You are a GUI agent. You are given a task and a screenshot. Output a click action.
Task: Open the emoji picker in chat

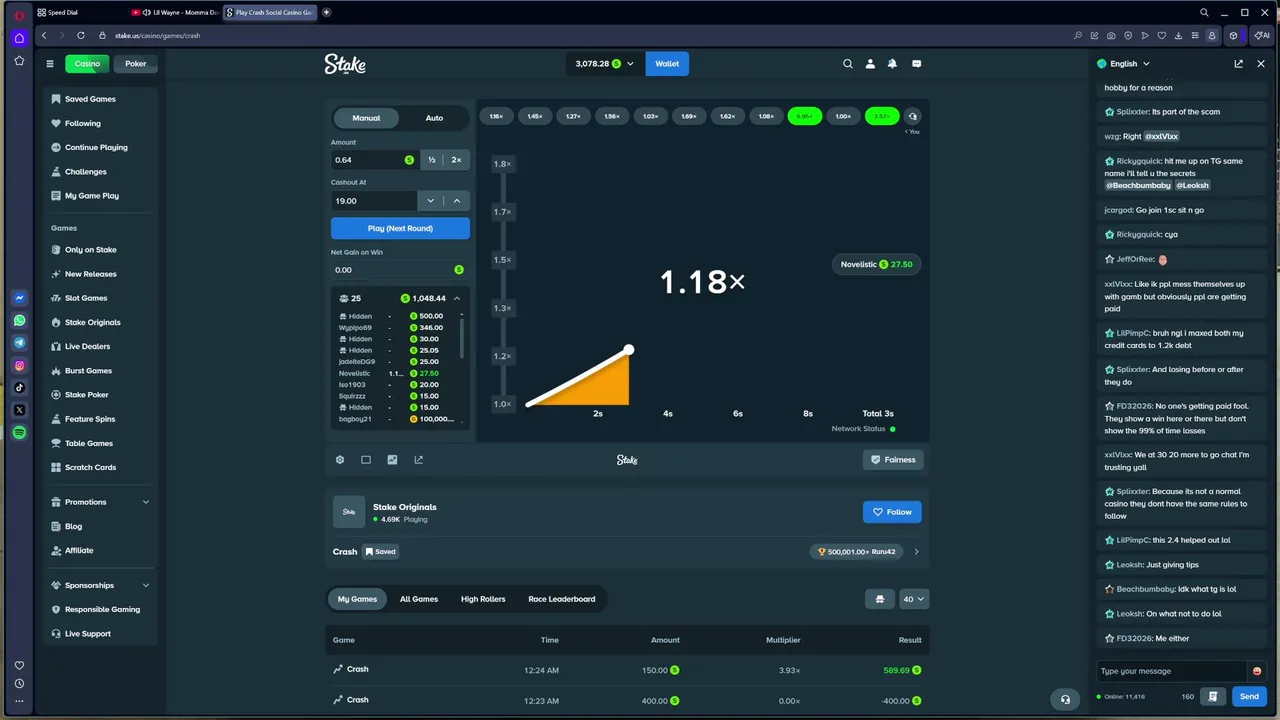pyautogui.click(x=1257, y=671)
